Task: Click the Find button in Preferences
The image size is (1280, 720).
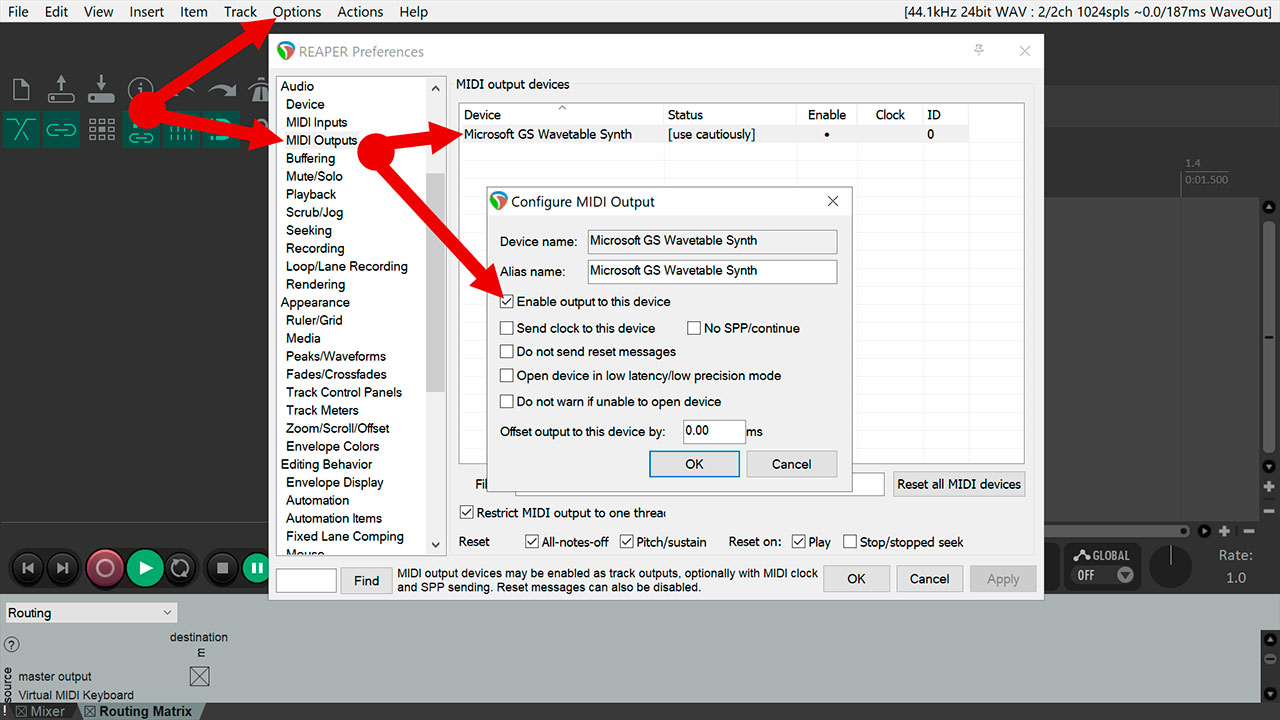Action: (367, 580)
